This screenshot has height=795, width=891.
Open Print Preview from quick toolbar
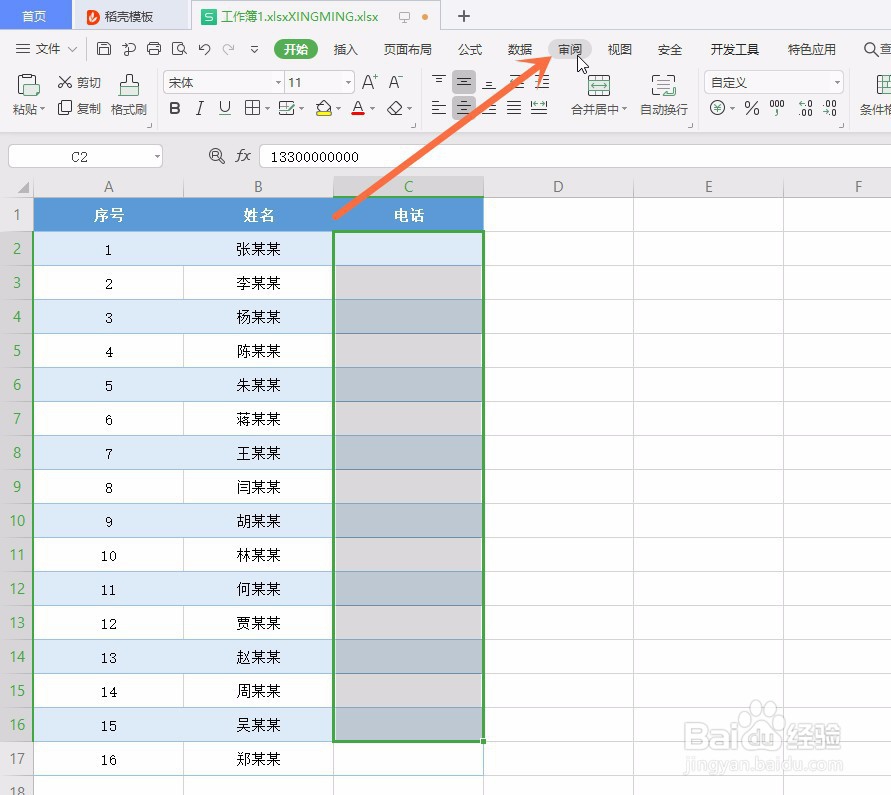point(179,49)
